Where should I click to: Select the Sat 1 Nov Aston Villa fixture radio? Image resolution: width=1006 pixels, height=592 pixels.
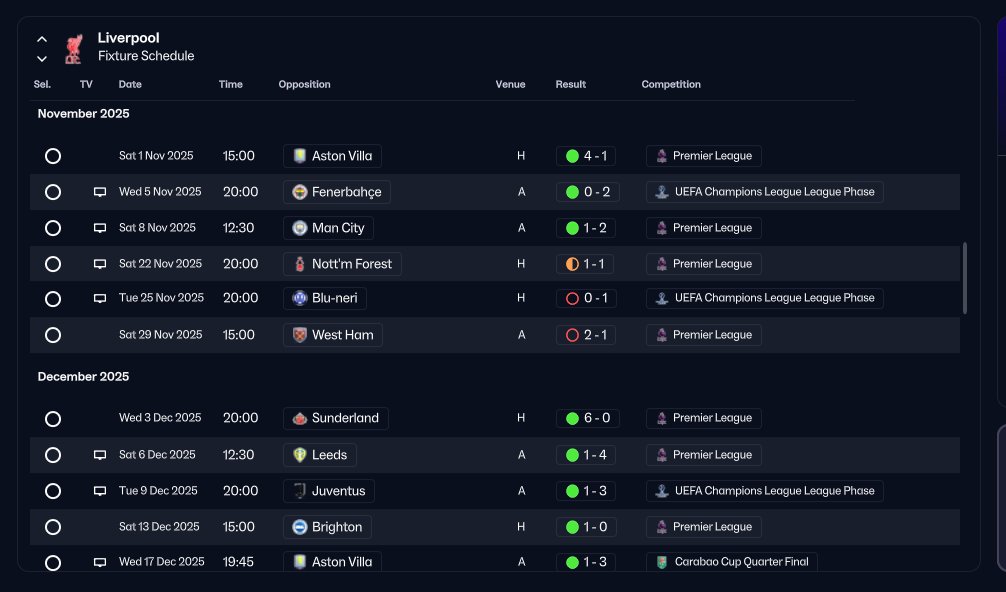[x=53, y=156]
